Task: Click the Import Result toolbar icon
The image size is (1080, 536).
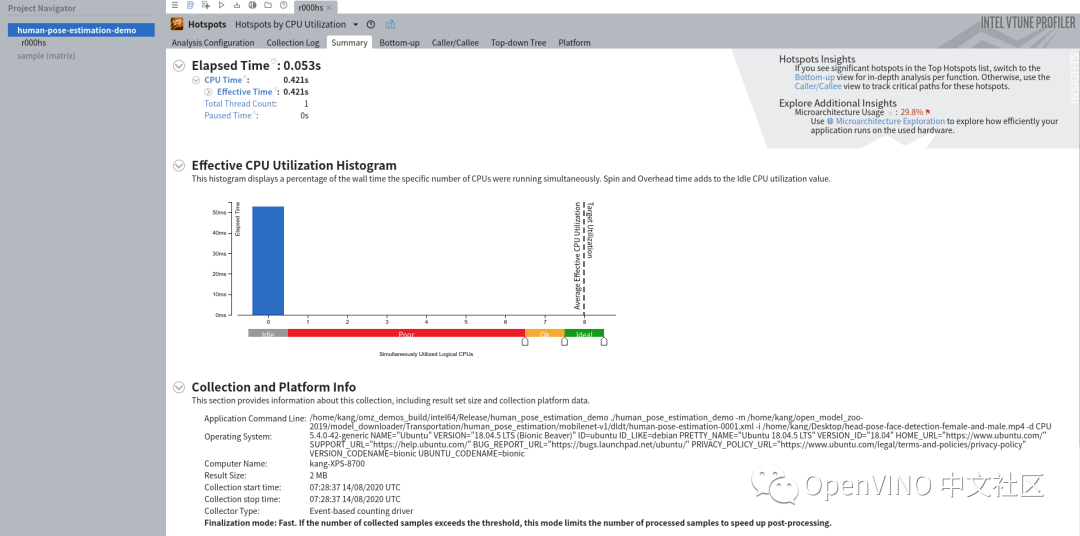Action: coord(237,6)
